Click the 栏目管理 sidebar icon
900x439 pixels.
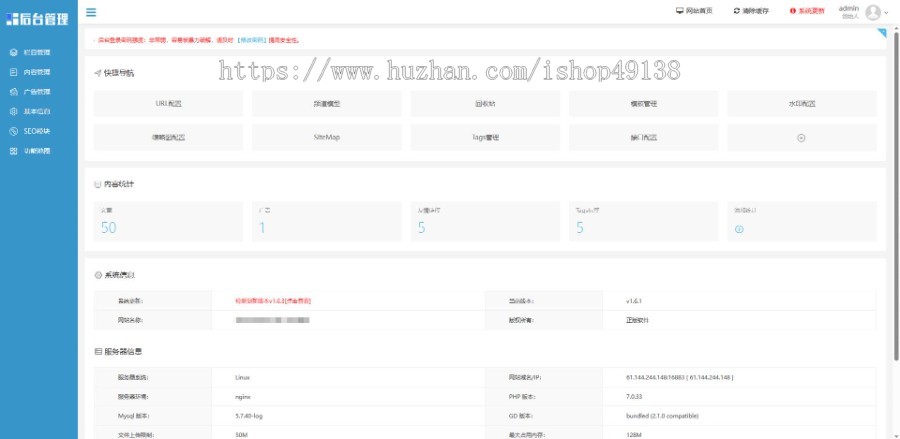(14, 52)
